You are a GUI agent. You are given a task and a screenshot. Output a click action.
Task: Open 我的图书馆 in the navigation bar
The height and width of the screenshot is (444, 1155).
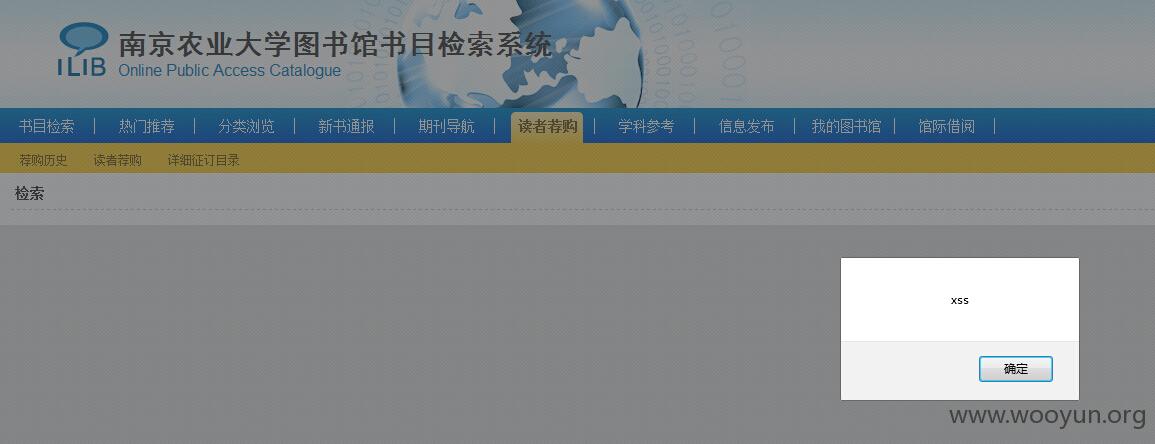pyautogui.click(x=846, y=127)
